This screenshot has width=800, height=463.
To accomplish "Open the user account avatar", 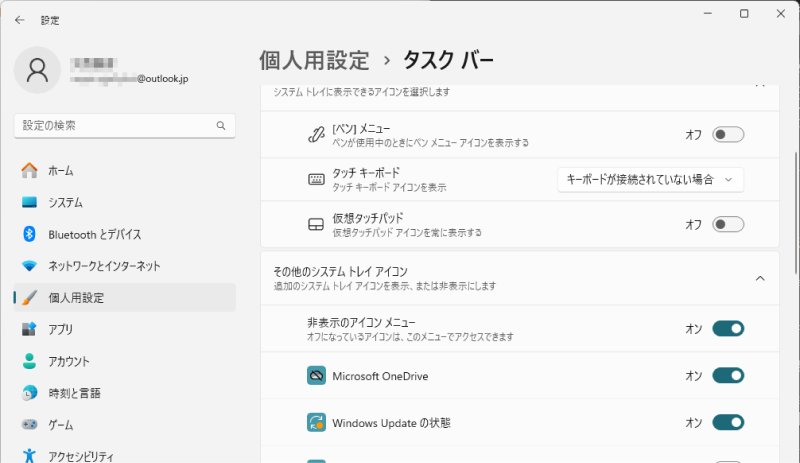I will pos(37,70).
